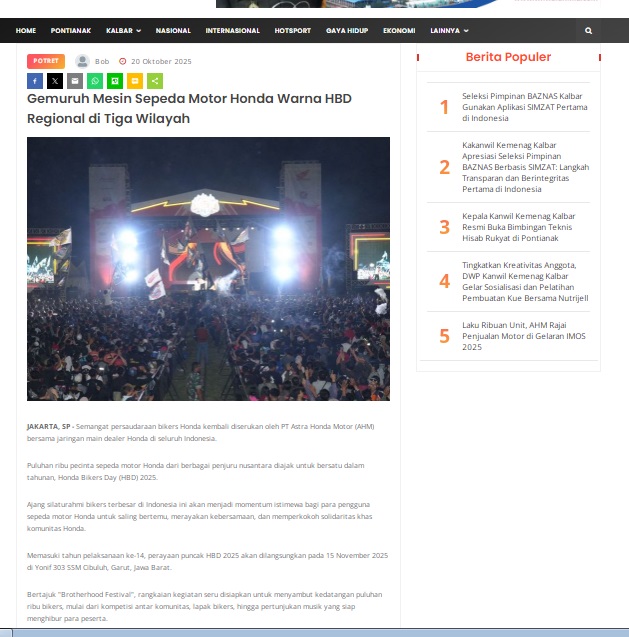This screenshot has width=629, height=637.
Task: Open popular article Kepala Kanwil Kemenag Kalbar Resmi
Action: 518,227
